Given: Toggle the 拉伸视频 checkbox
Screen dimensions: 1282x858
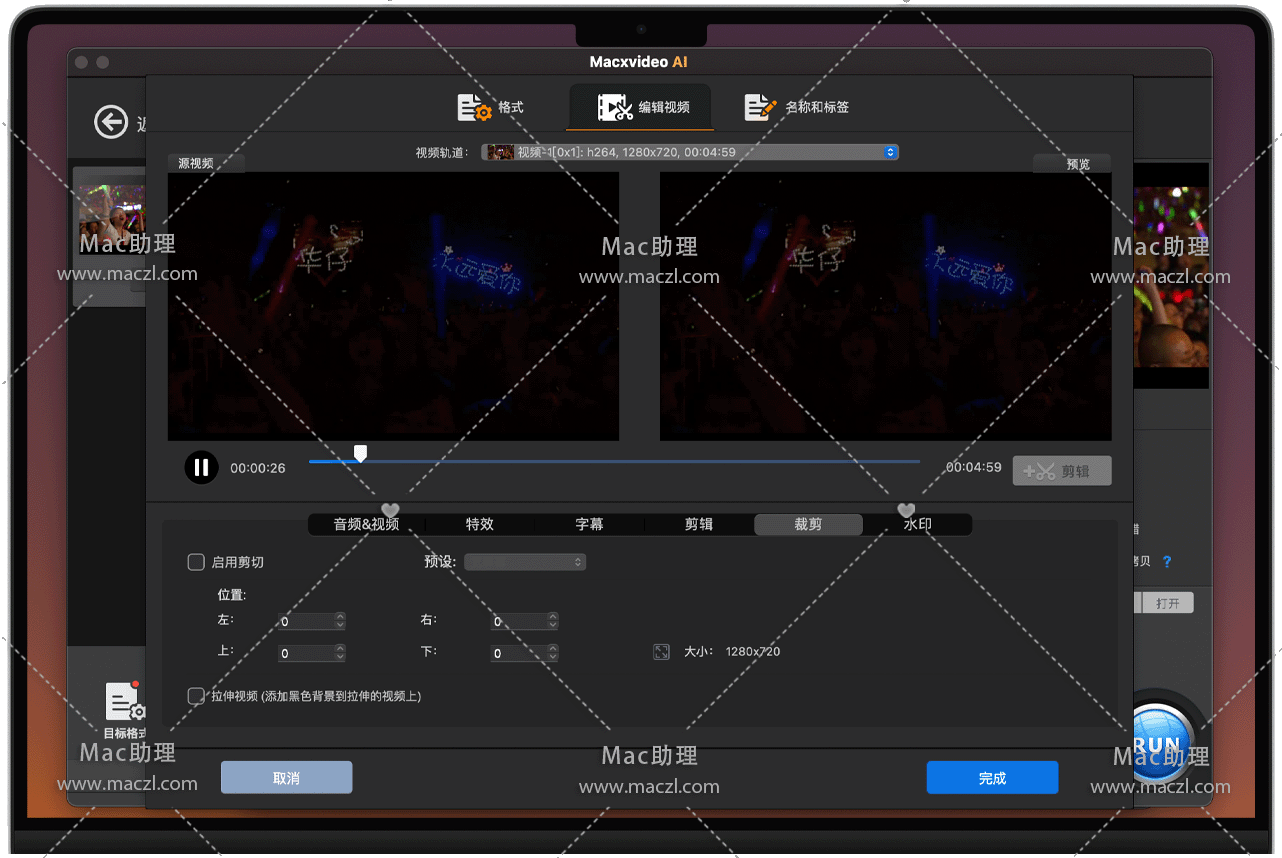Looking at the screenshot, I should (196, 696).
